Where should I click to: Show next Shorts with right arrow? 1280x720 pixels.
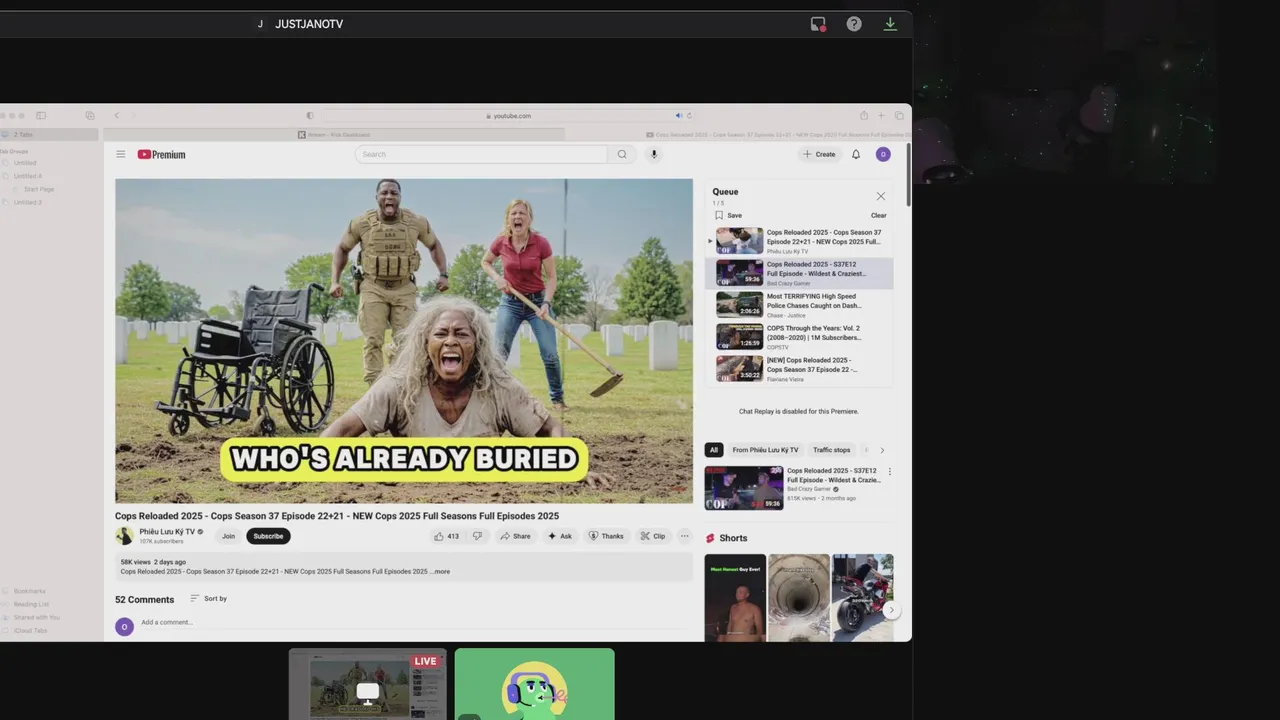click(891, 610)
